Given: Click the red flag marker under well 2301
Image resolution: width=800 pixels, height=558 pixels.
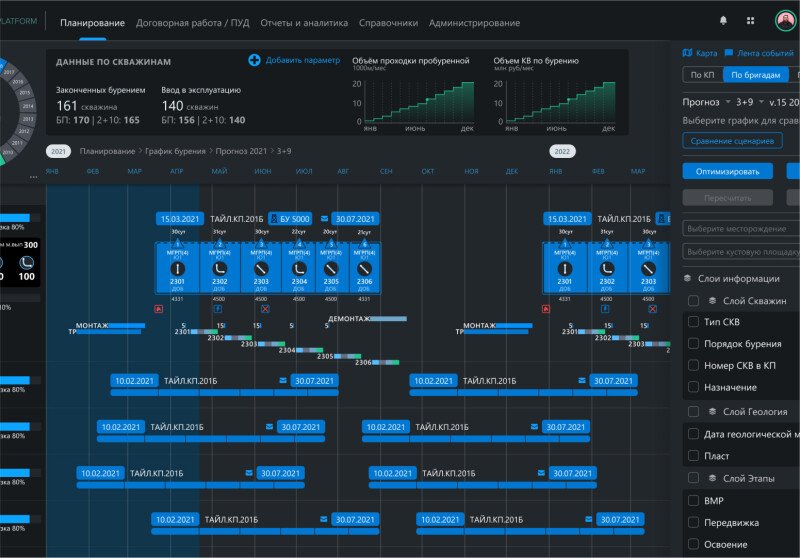Looking at the screenshot, I should coord(158,309).
